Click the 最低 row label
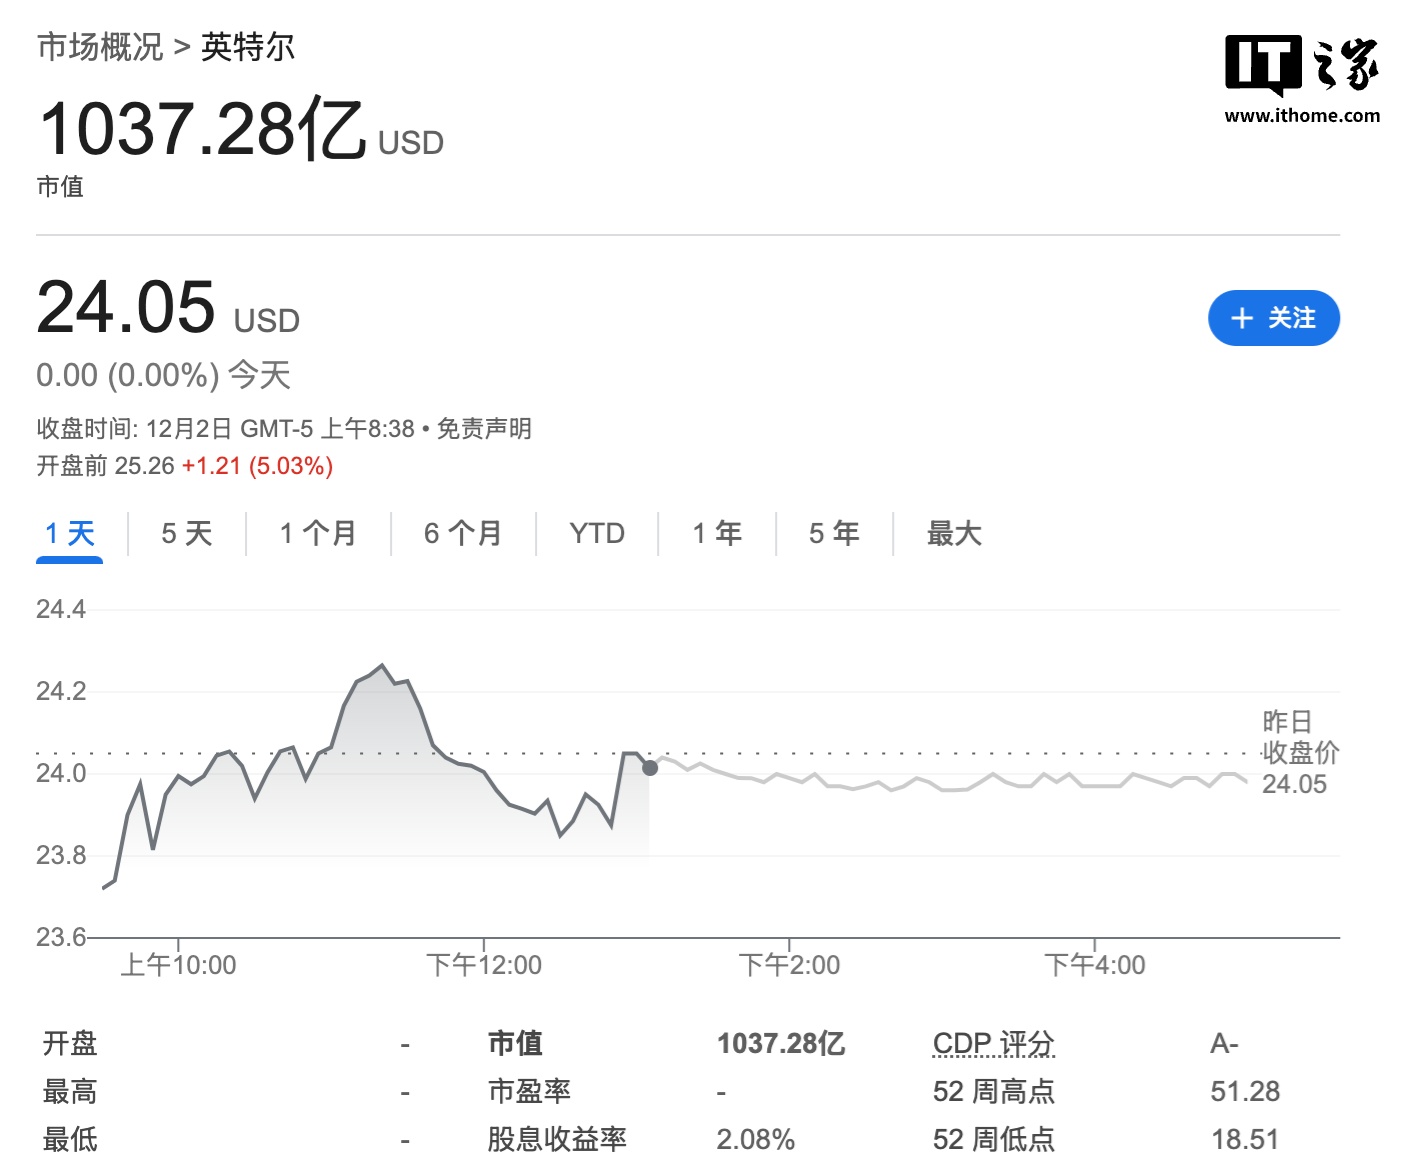 point(70,1140)
